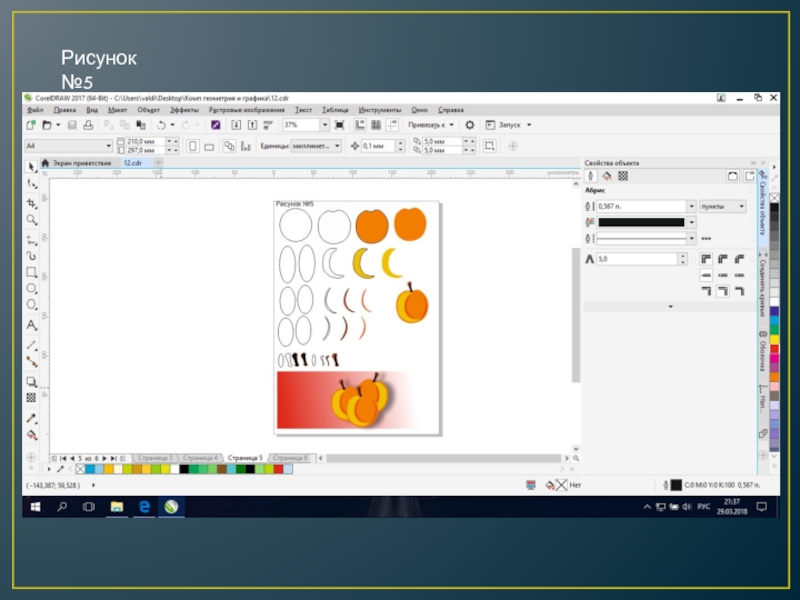Select the Shape edit tool

point(32,184)
